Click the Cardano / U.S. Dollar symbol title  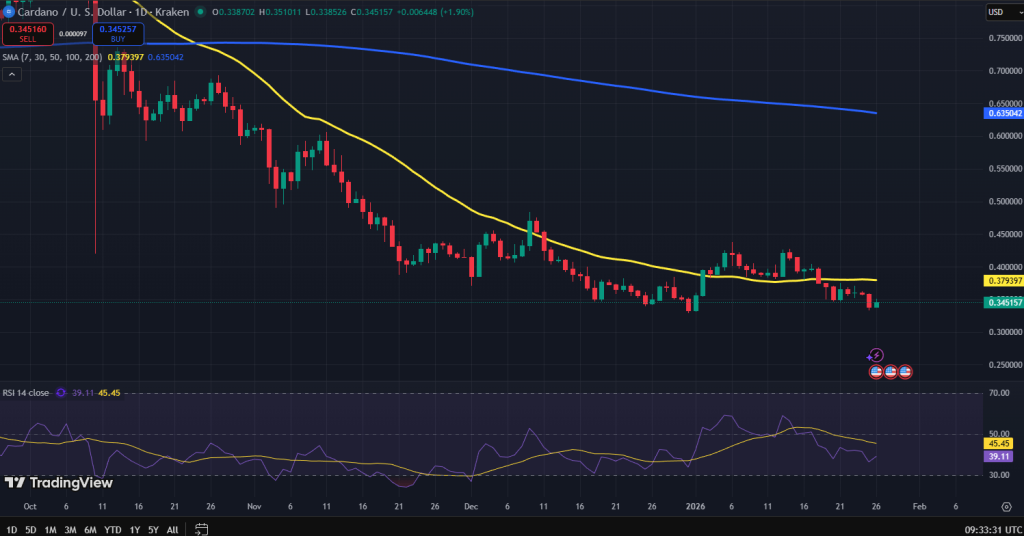pyautogui.click(x=103, y=12)
